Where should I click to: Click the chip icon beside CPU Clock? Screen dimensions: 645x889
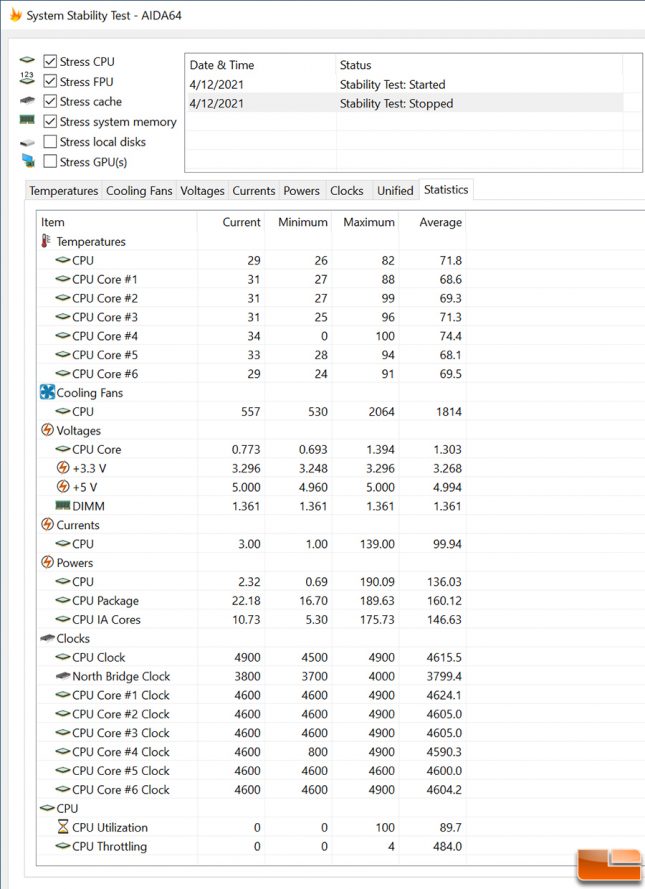tap(62, 657)
